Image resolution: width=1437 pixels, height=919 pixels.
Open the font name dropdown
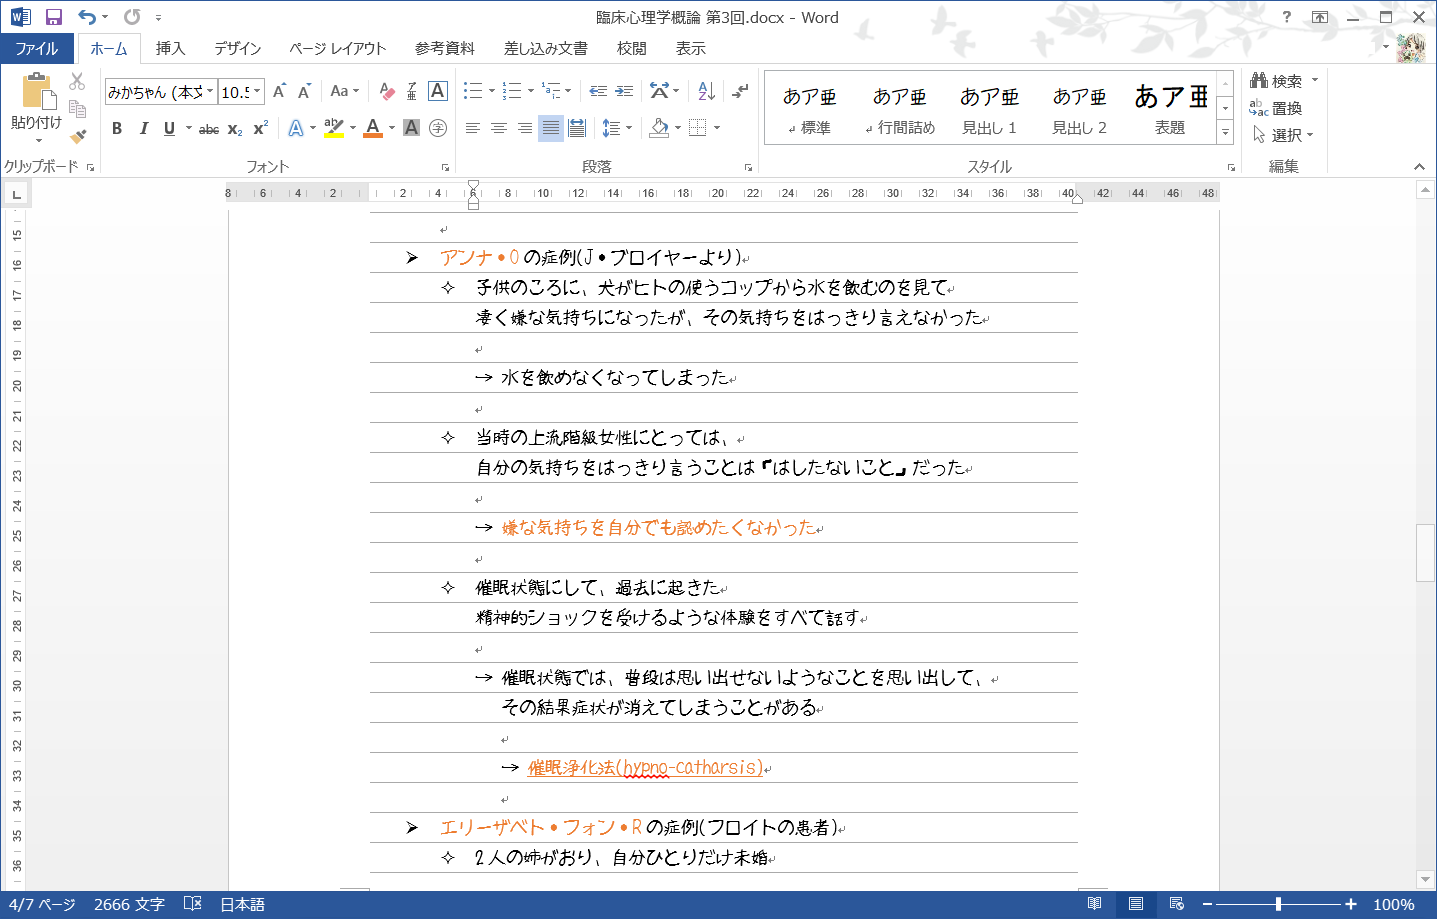tap(210, 92)
